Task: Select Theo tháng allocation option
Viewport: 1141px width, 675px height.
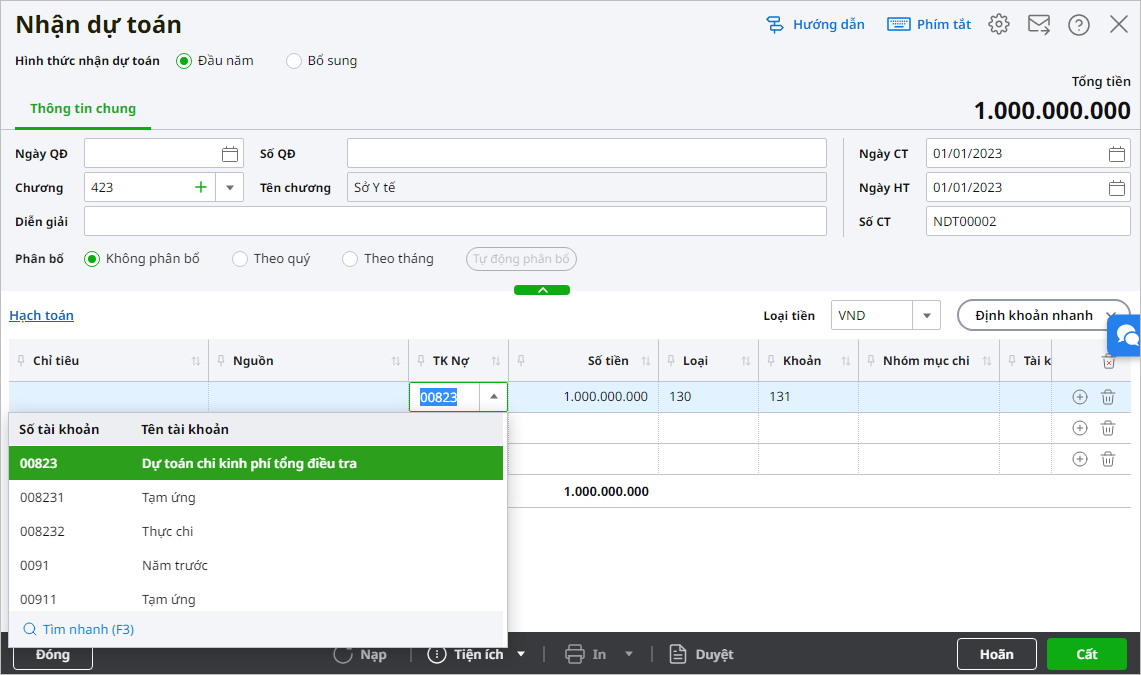Action: point(350,259)
